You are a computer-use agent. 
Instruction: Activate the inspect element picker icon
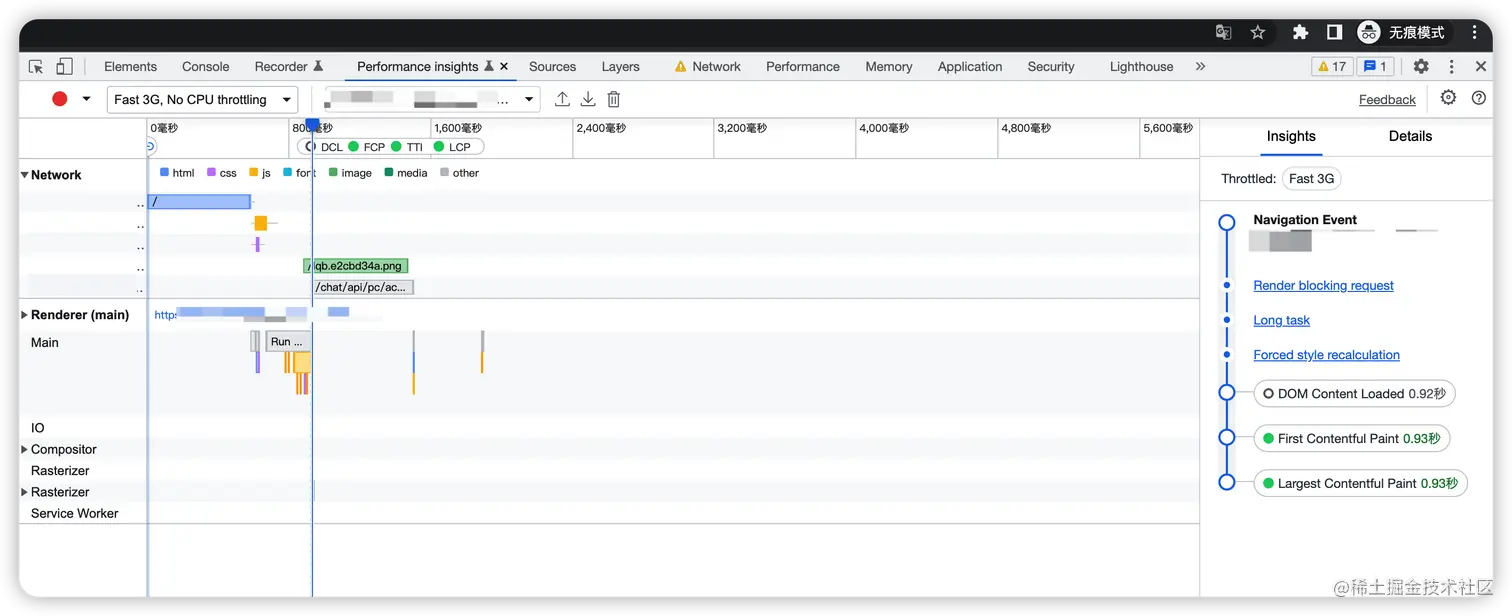click(36, 67)
